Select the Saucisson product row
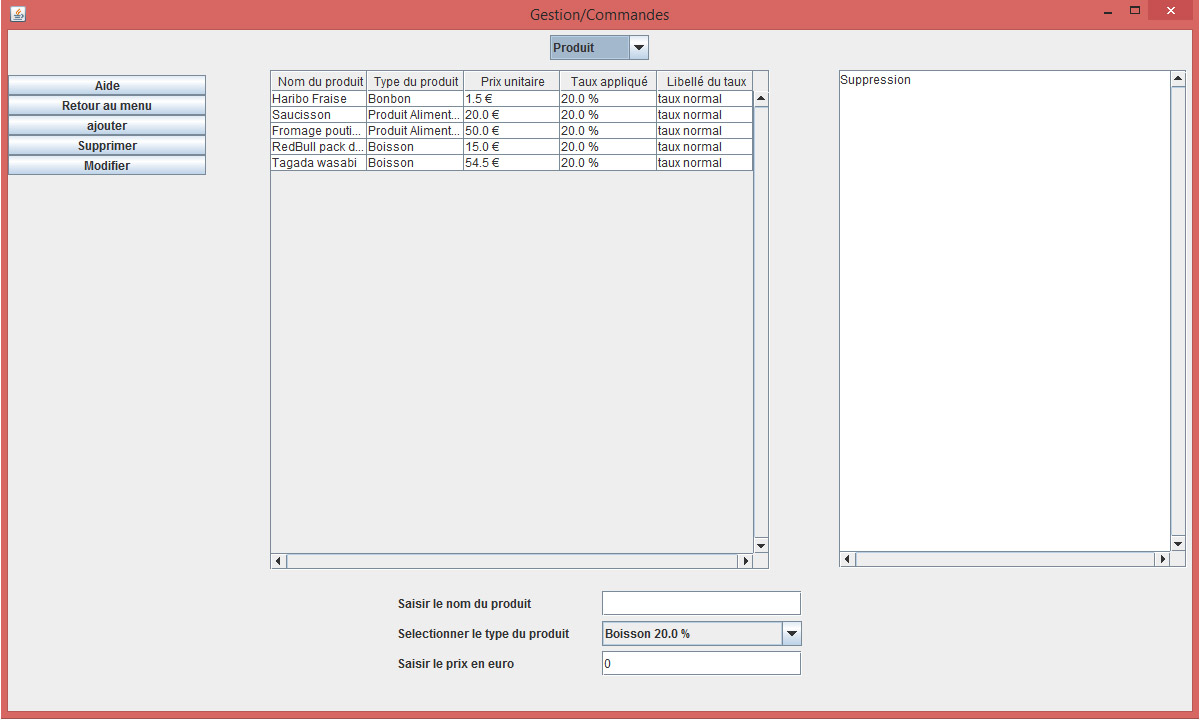Viewport: 1200px width, 720px height. [x=318, y=115]
